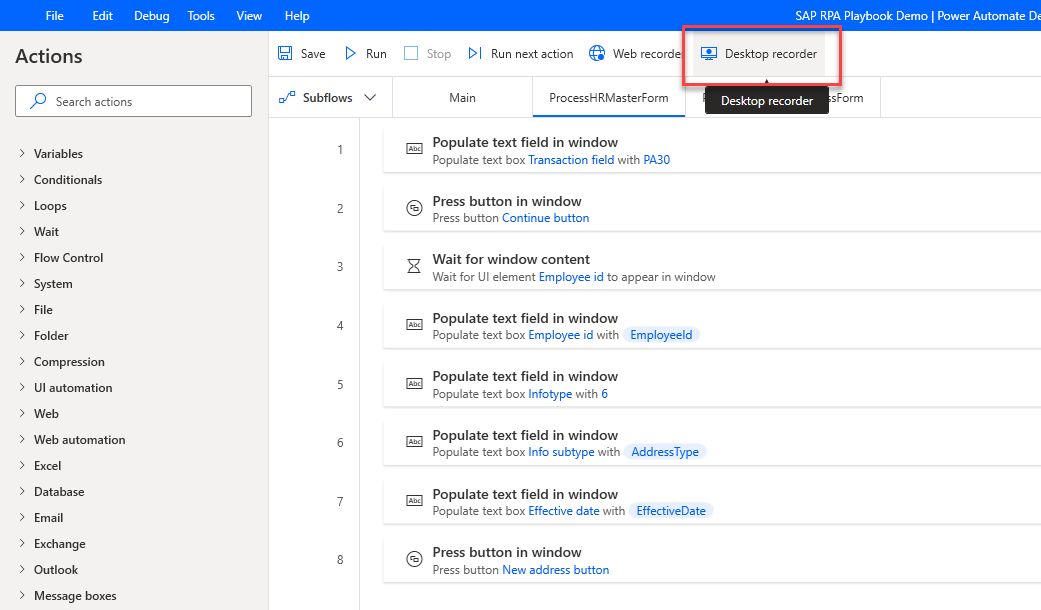This screenshot has width=1041, height=610.
Task: Expand the Web group
Action: point(22,413)
